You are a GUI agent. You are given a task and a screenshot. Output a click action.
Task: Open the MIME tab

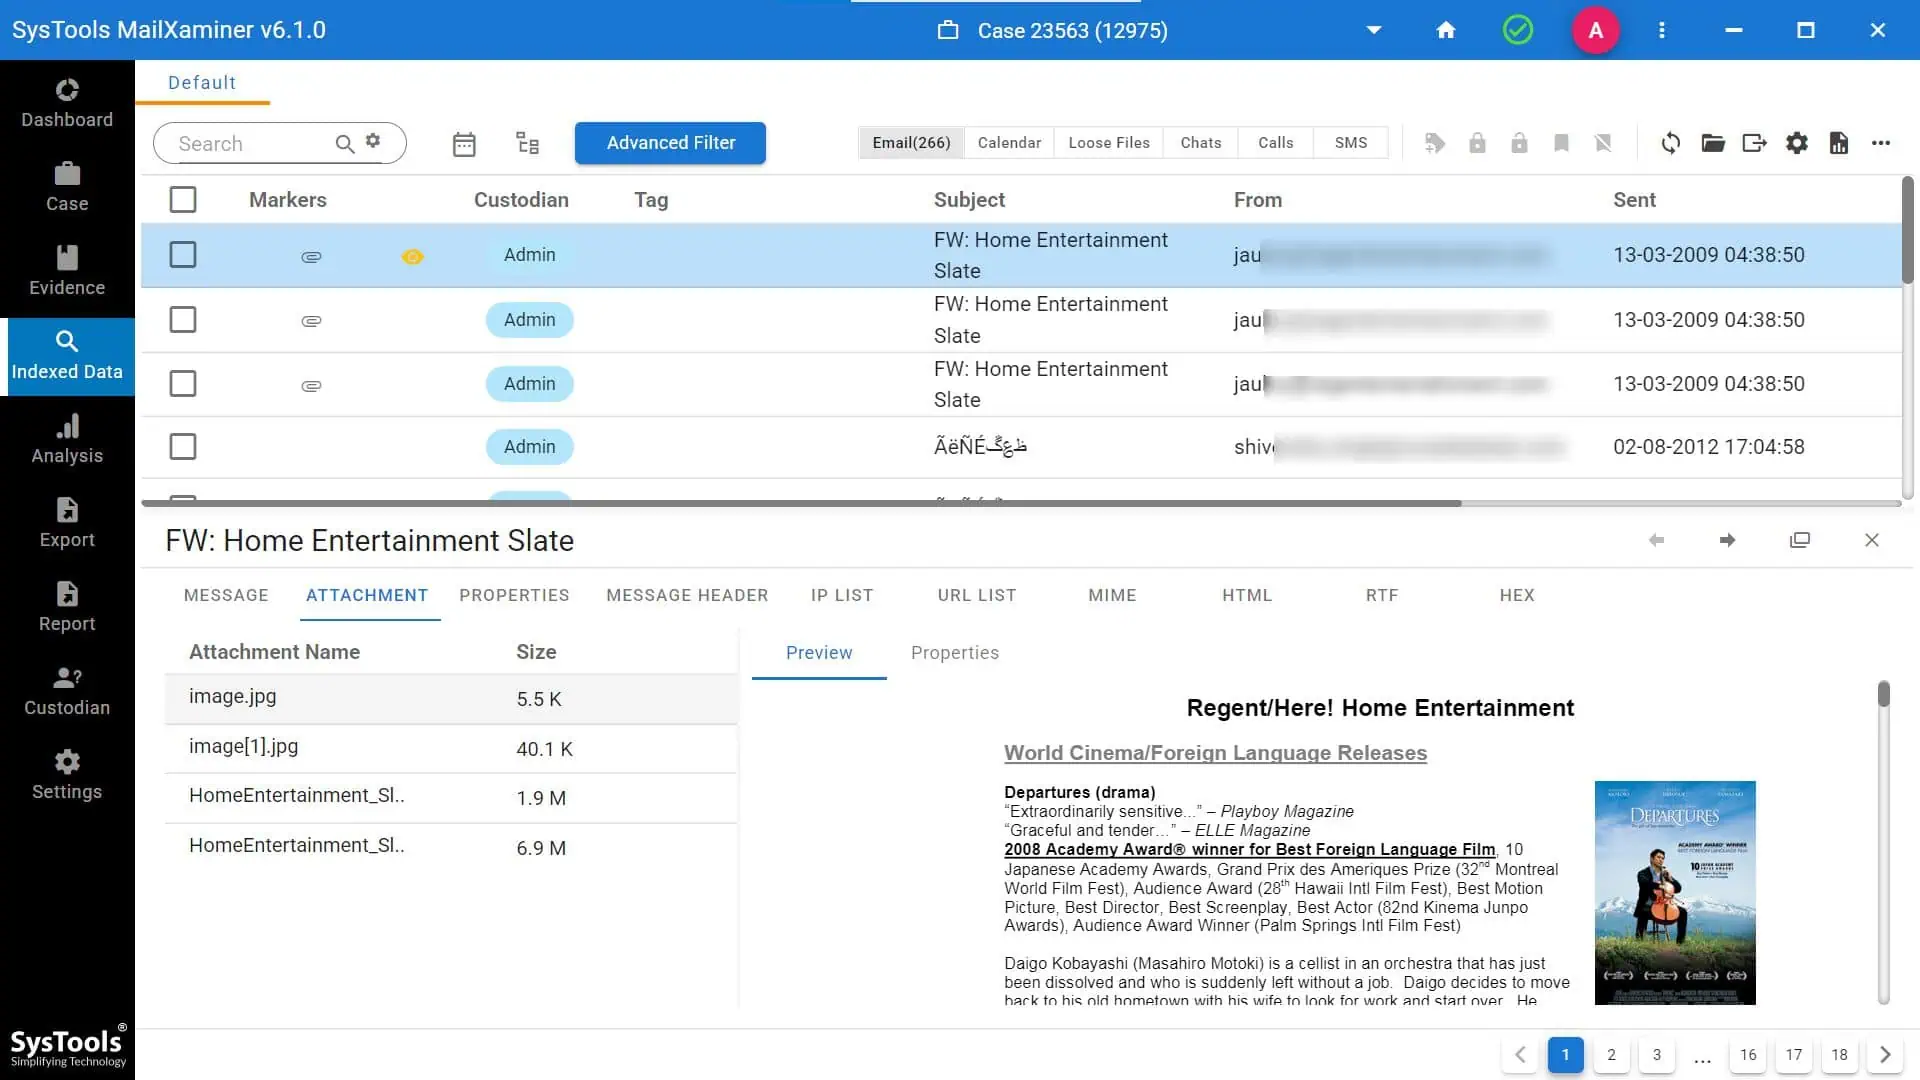click(1112, 595)
